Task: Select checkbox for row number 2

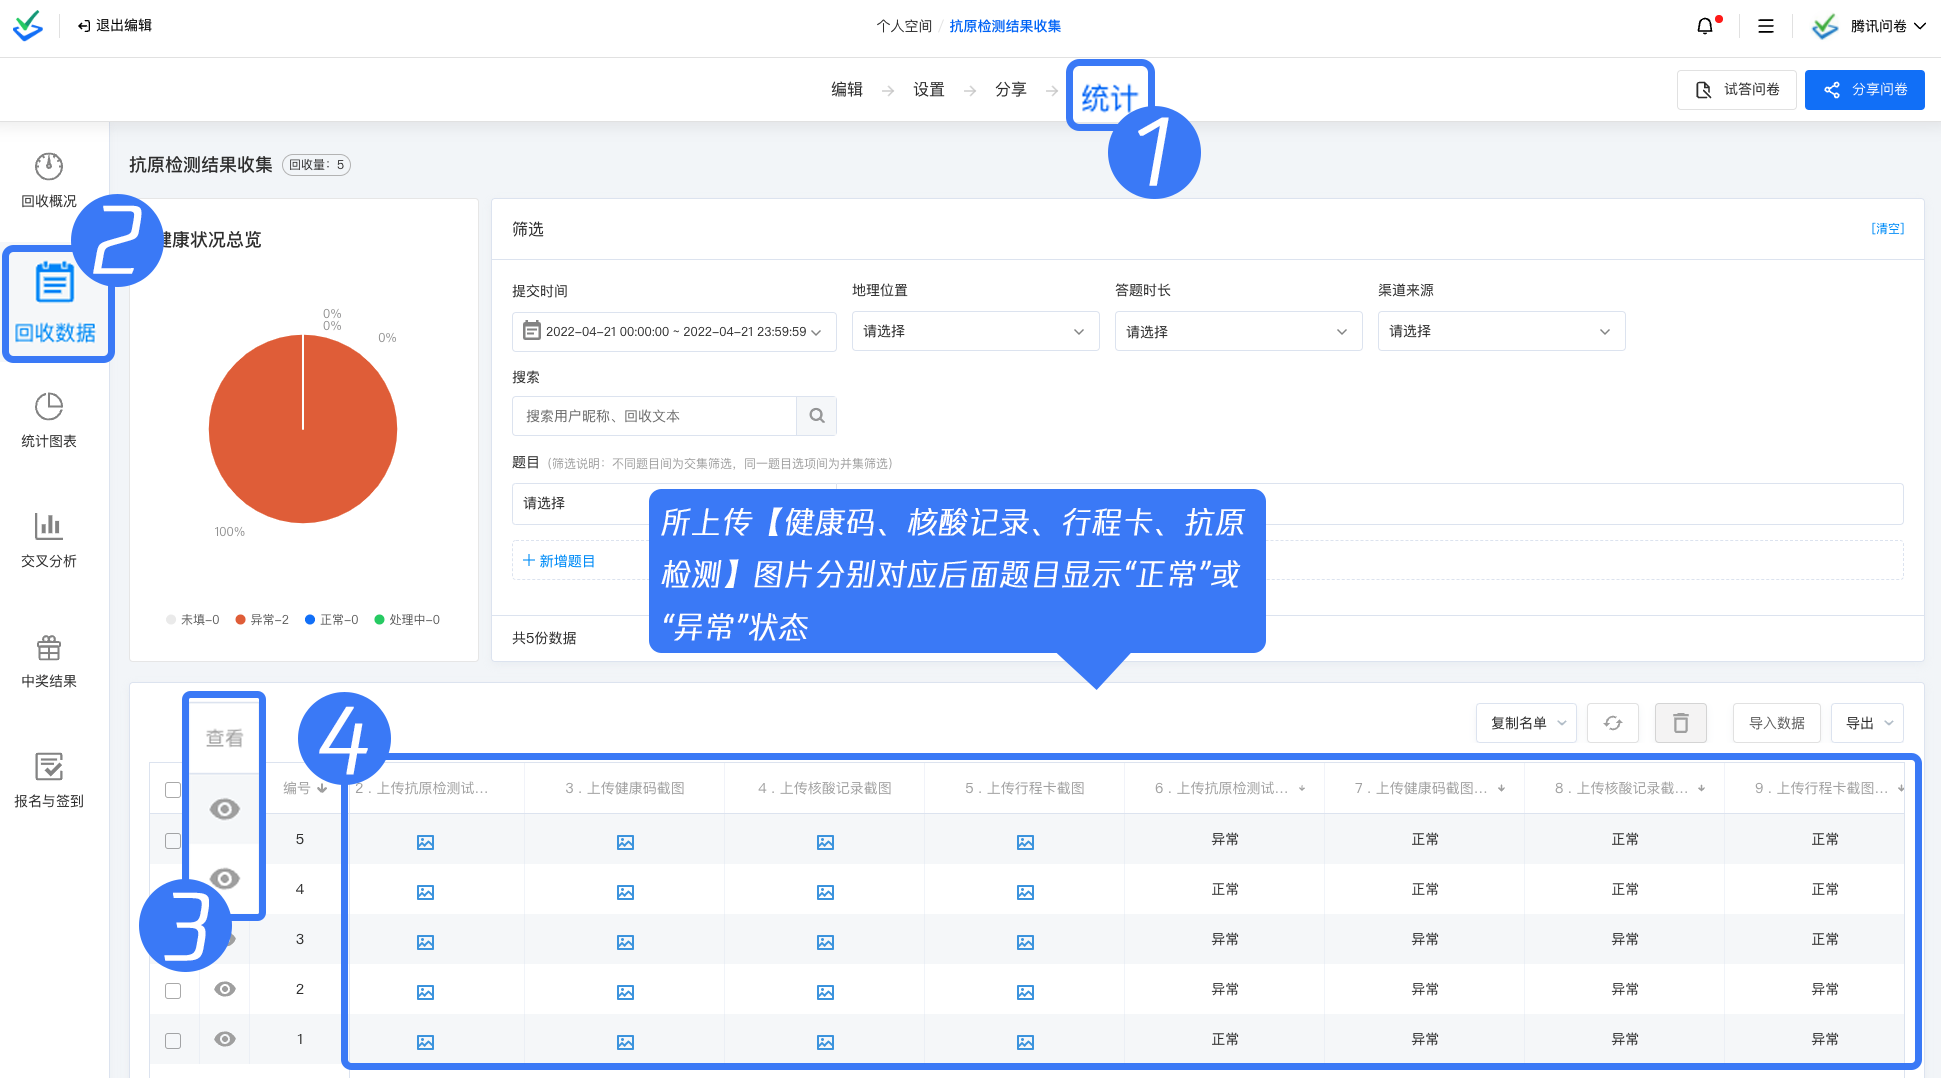Action: [x=173, y=990]
